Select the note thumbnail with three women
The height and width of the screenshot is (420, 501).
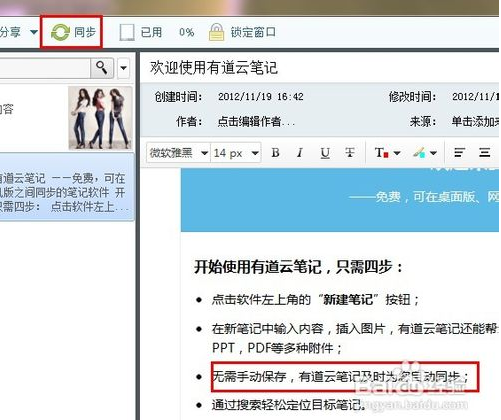coord(100,118)
